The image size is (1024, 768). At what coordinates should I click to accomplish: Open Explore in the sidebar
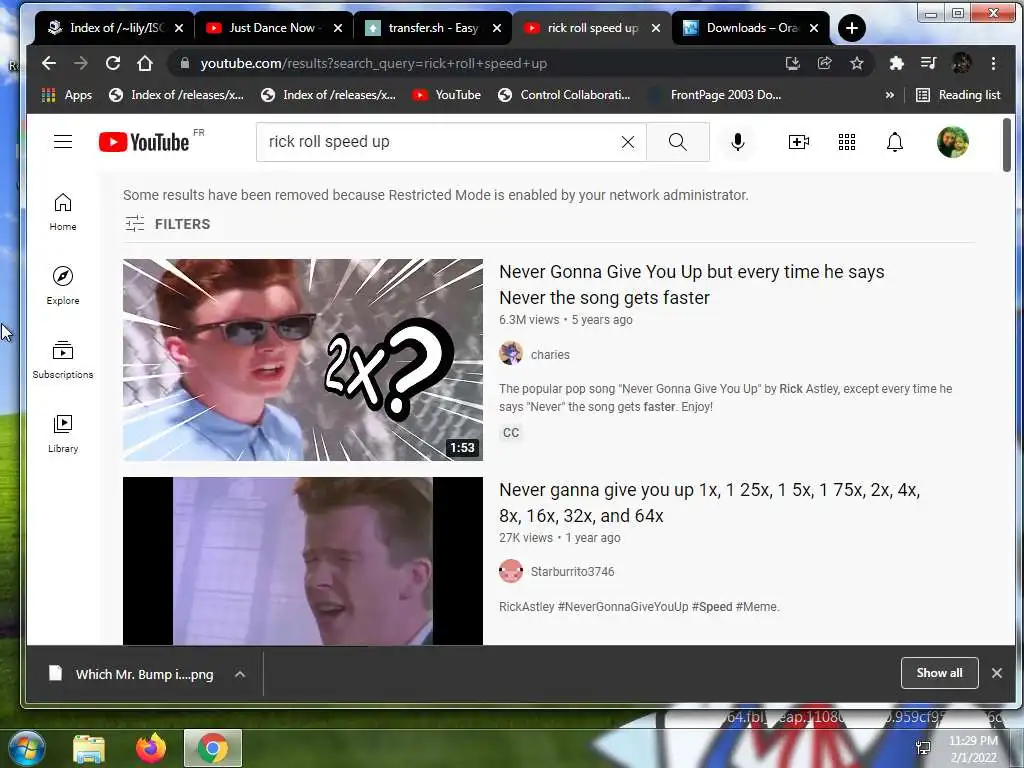tap(63, 285)
